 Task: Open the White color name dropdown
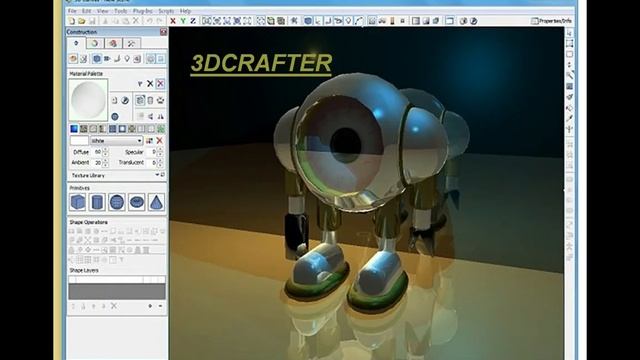point(116,140)
